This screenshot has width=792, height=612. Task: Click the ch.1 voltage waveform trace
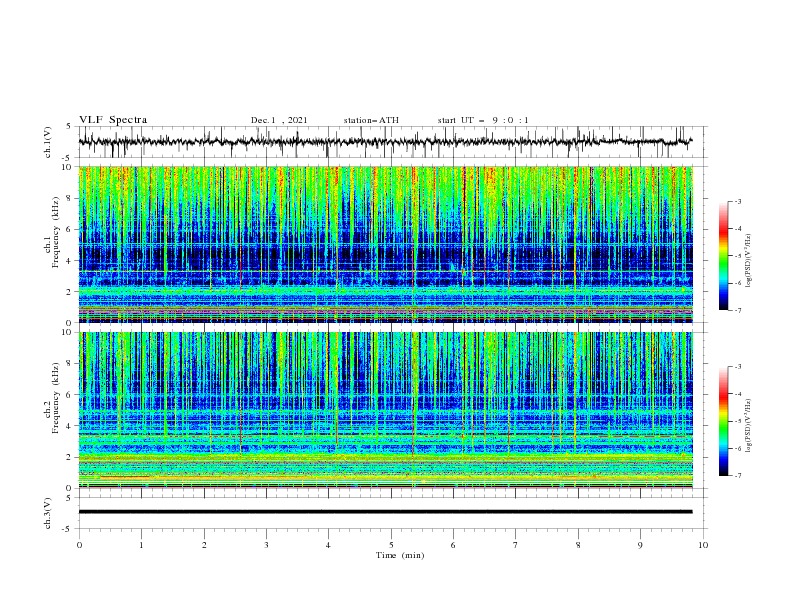pos(385,142)
